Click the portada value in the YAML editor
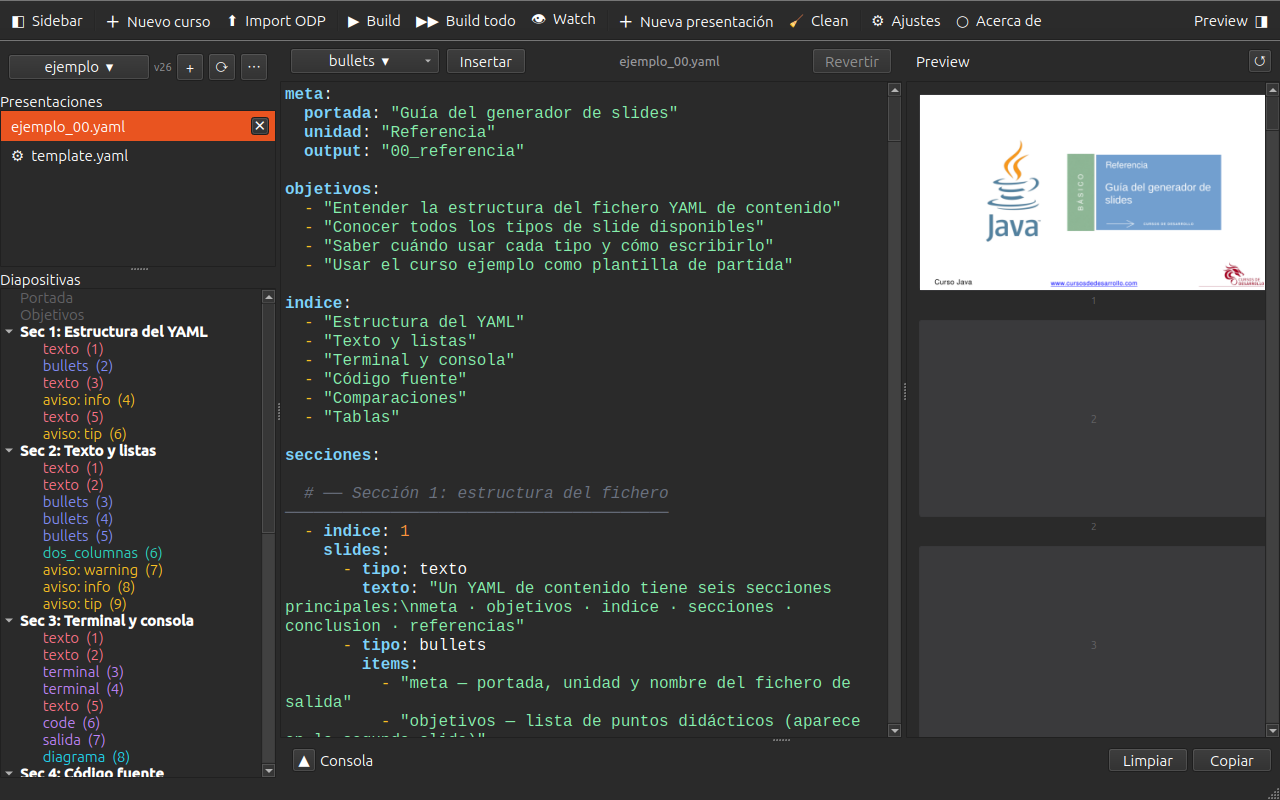Screen dimensions: 1280x800 534,113
